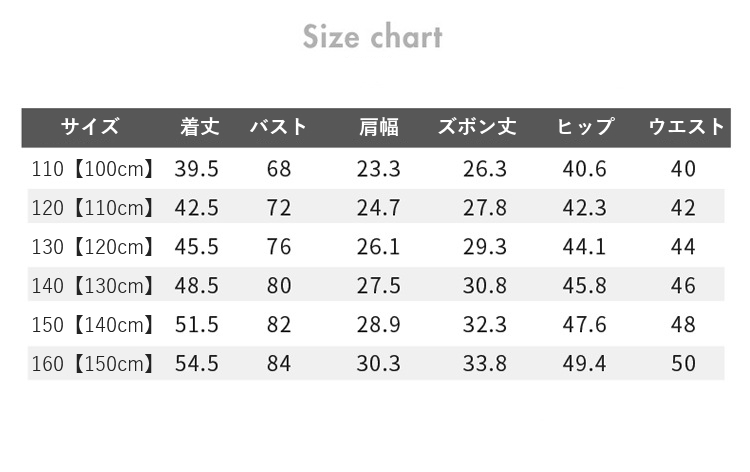Click the Size chart title
Image resolution: width=750 pixels, height=472 pixels.
click(373, 36)
